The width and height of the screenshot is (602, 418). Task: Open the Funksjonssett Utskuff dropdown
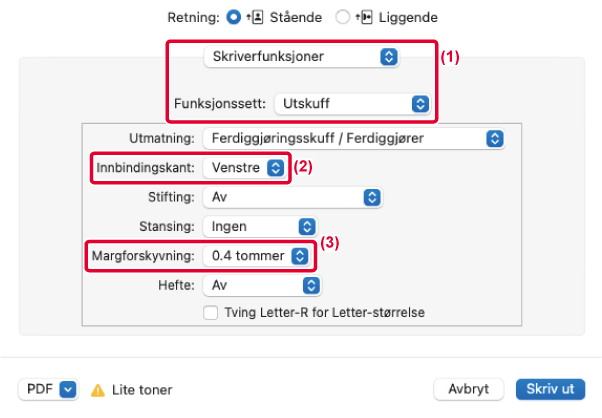[352, 104]
